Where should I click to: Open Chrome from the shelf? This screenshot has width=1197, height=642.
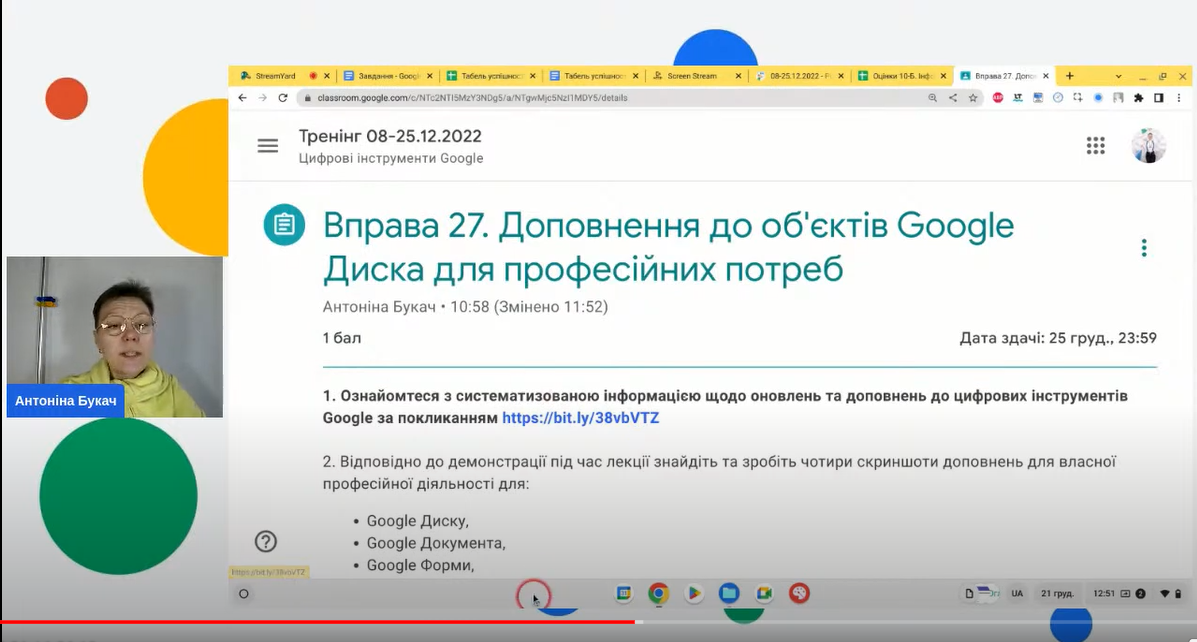[659, 593]
